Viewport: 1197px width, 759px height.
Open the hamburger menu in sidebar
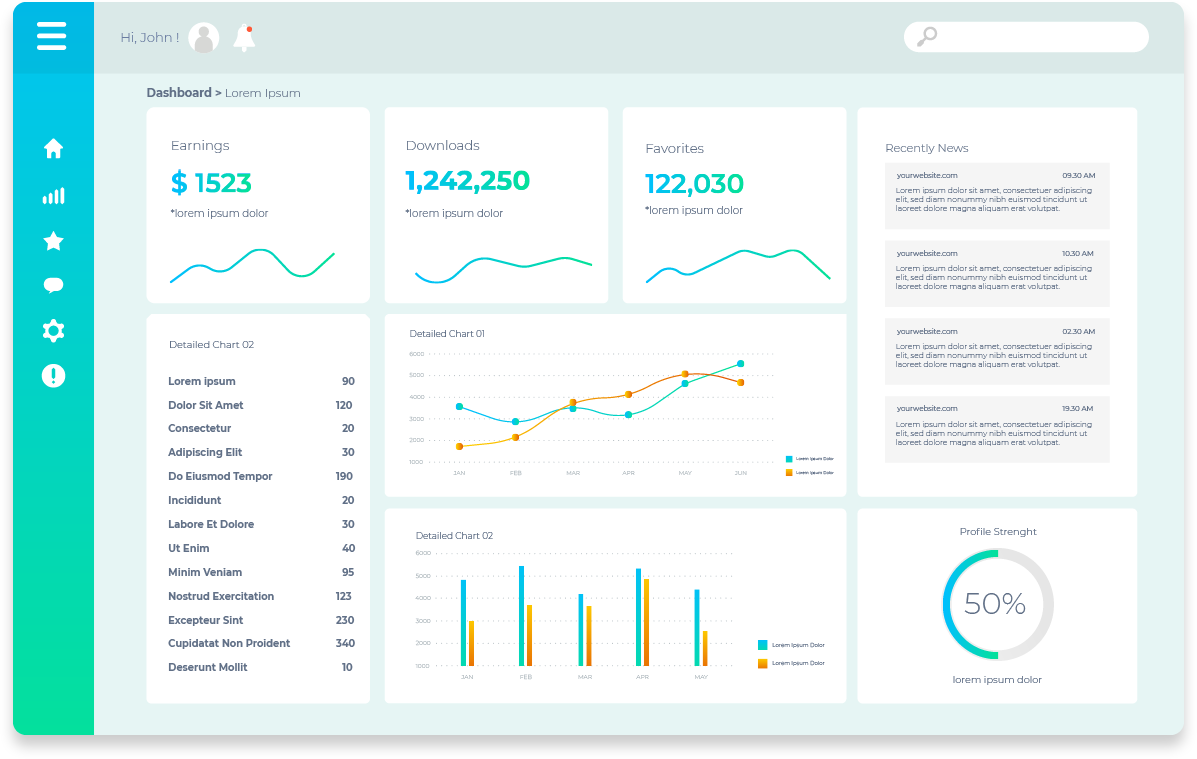point(51,36)
